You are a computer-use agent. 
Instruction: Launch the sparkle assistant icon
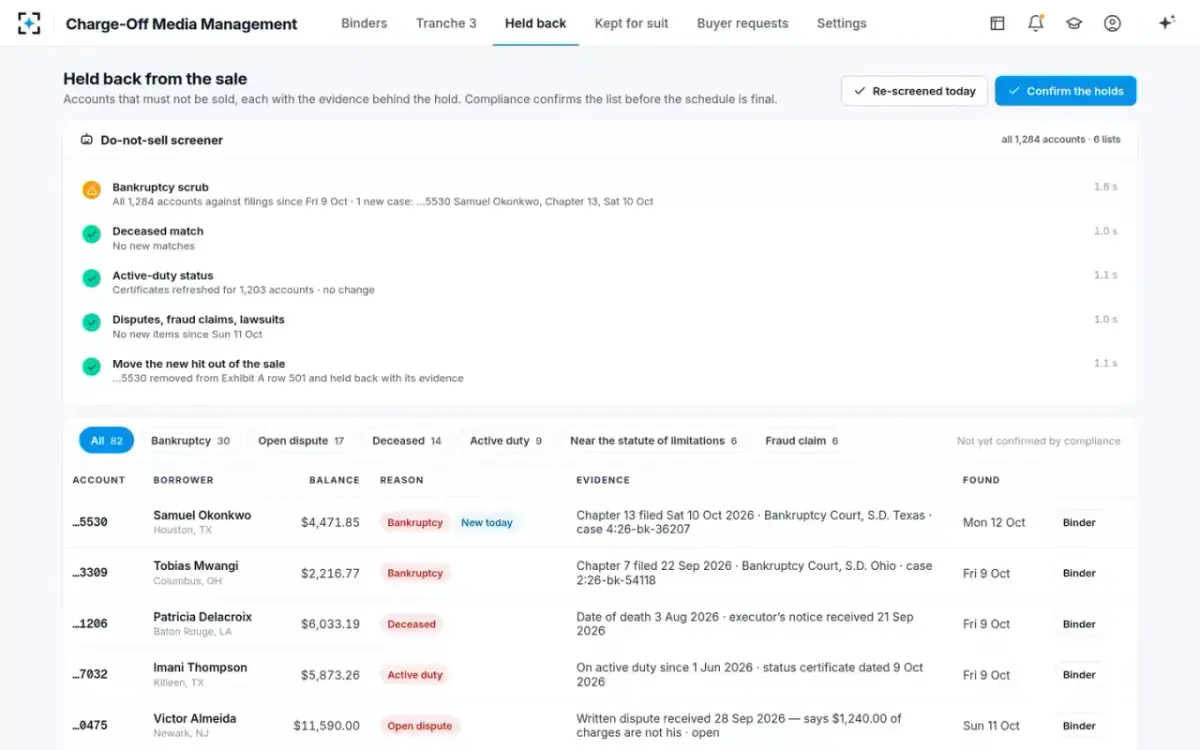pos(1166,23)
